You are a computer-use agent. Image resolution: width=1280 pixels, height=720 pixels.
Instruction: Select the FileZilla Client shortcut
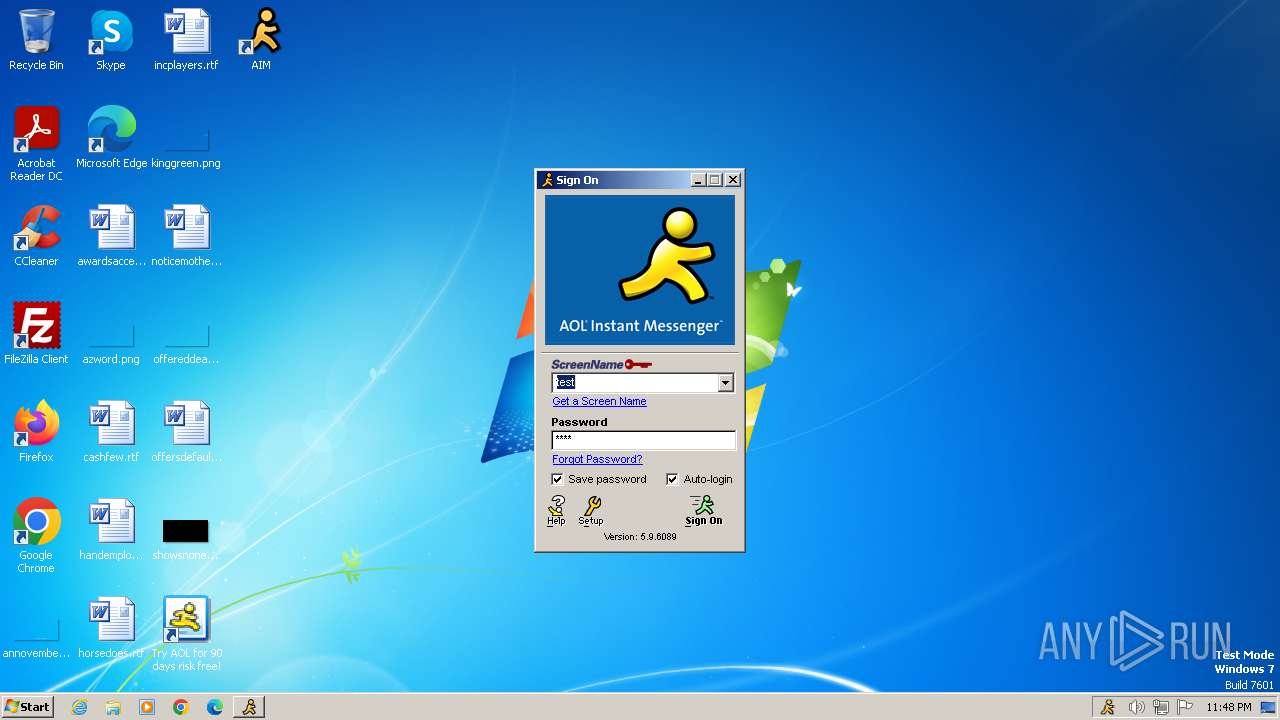(x=36, y=332)
